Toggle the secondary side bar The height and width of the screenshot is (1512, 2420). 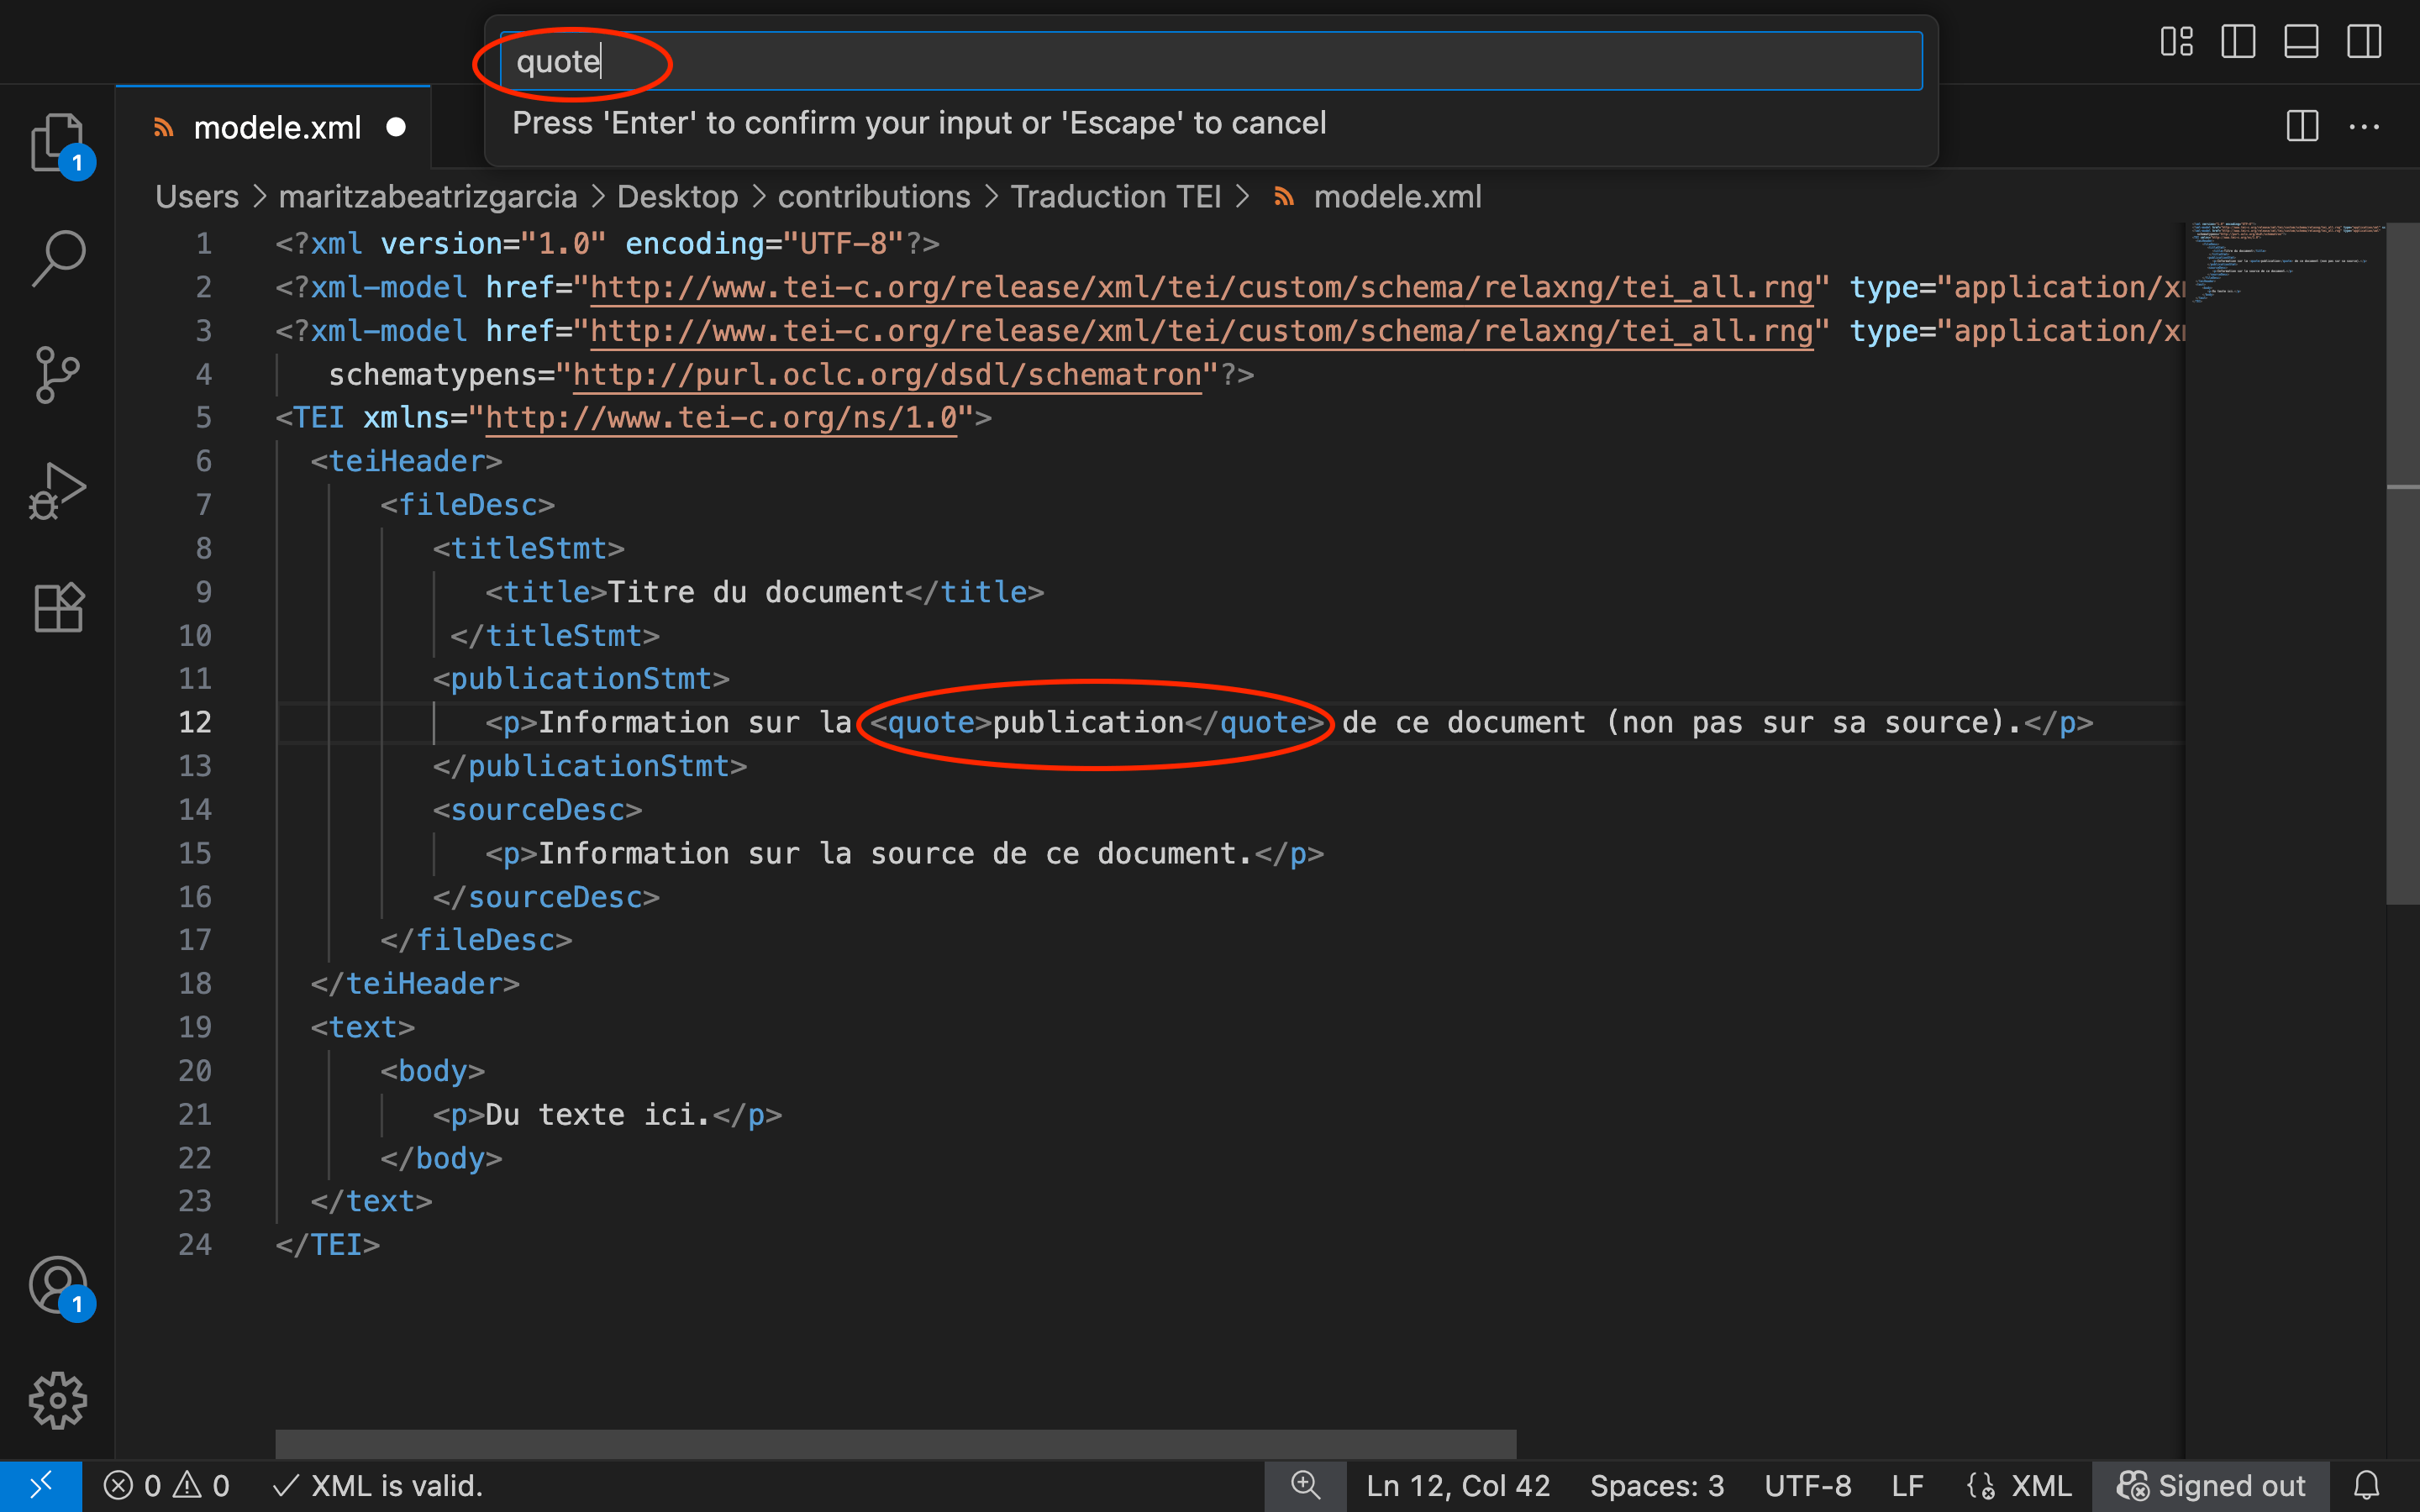(2364, 42)
